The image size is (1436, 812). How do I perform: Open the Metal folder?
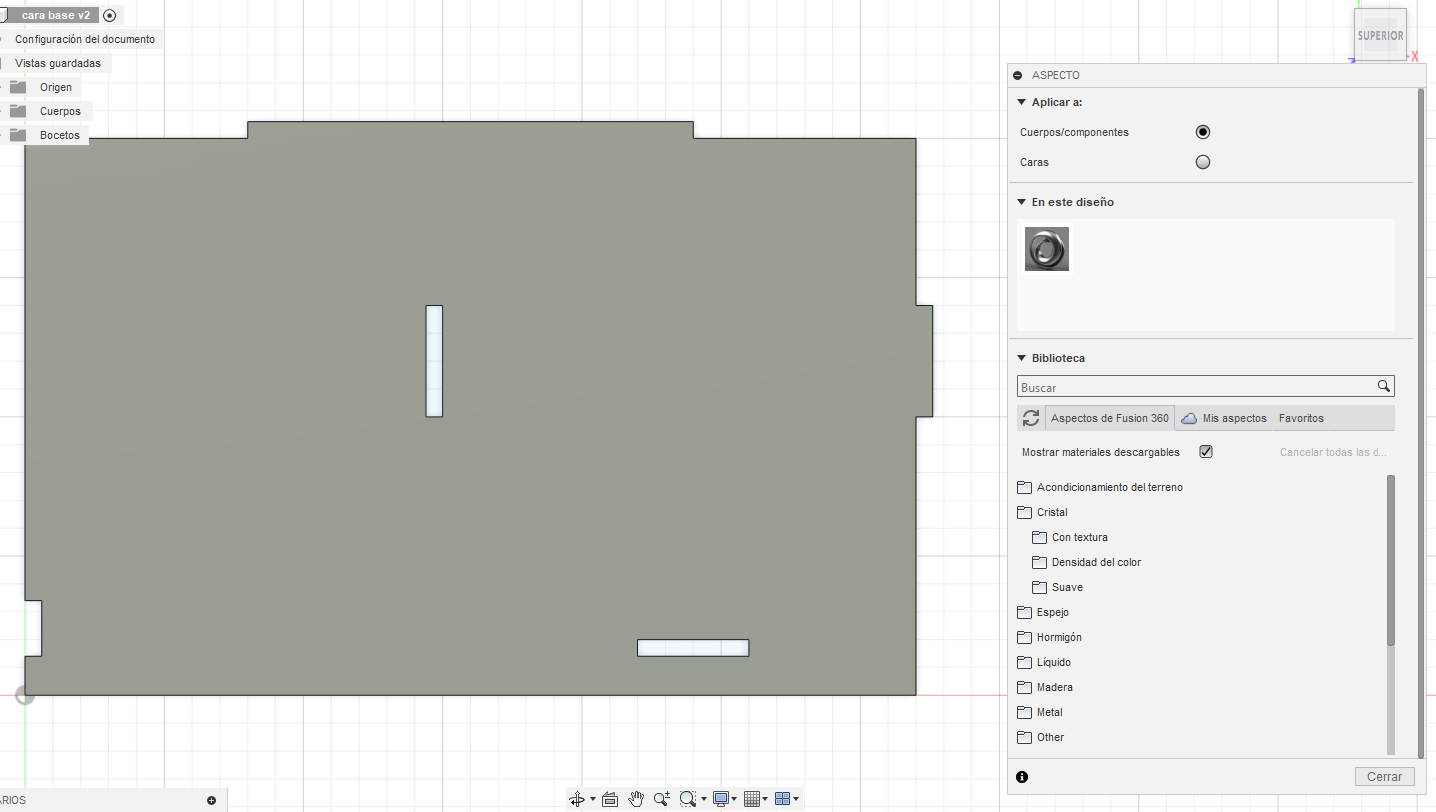pyautogui.click(x=1040, y=712)
